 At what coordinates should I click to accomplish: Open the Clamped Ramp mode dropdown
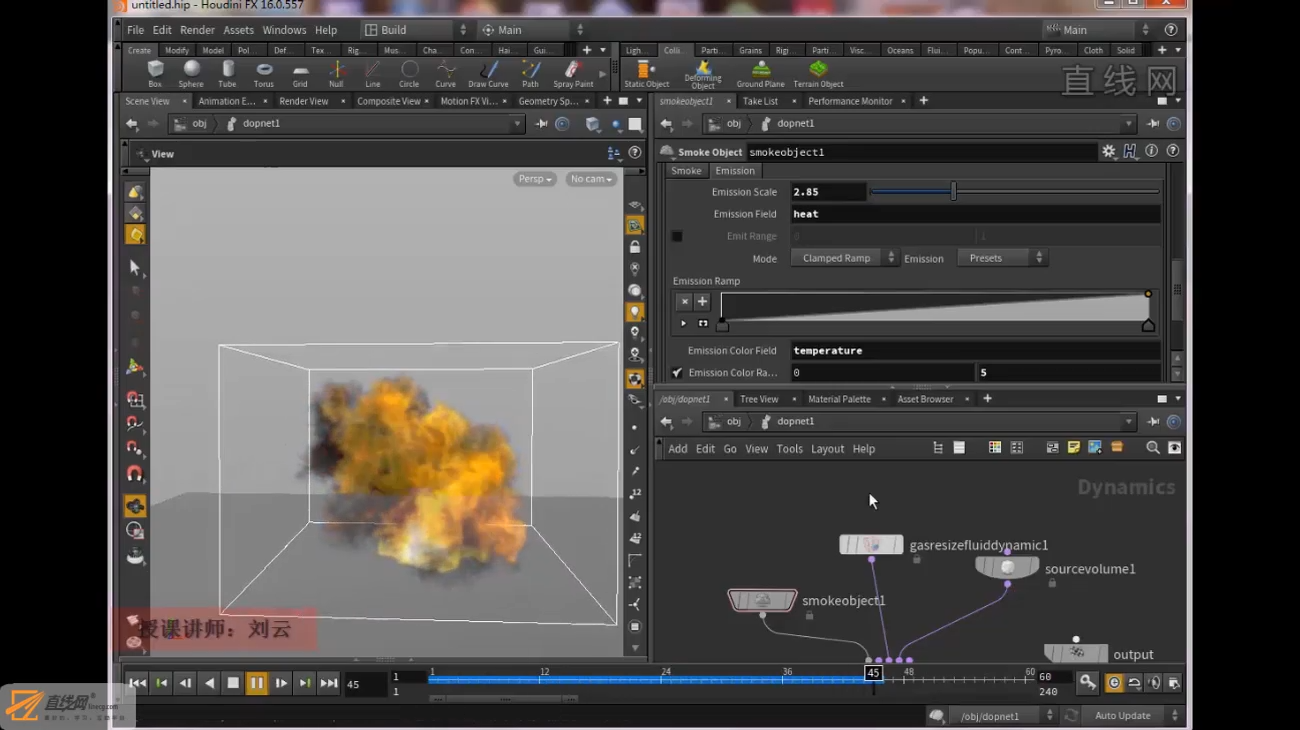[843, 258]
